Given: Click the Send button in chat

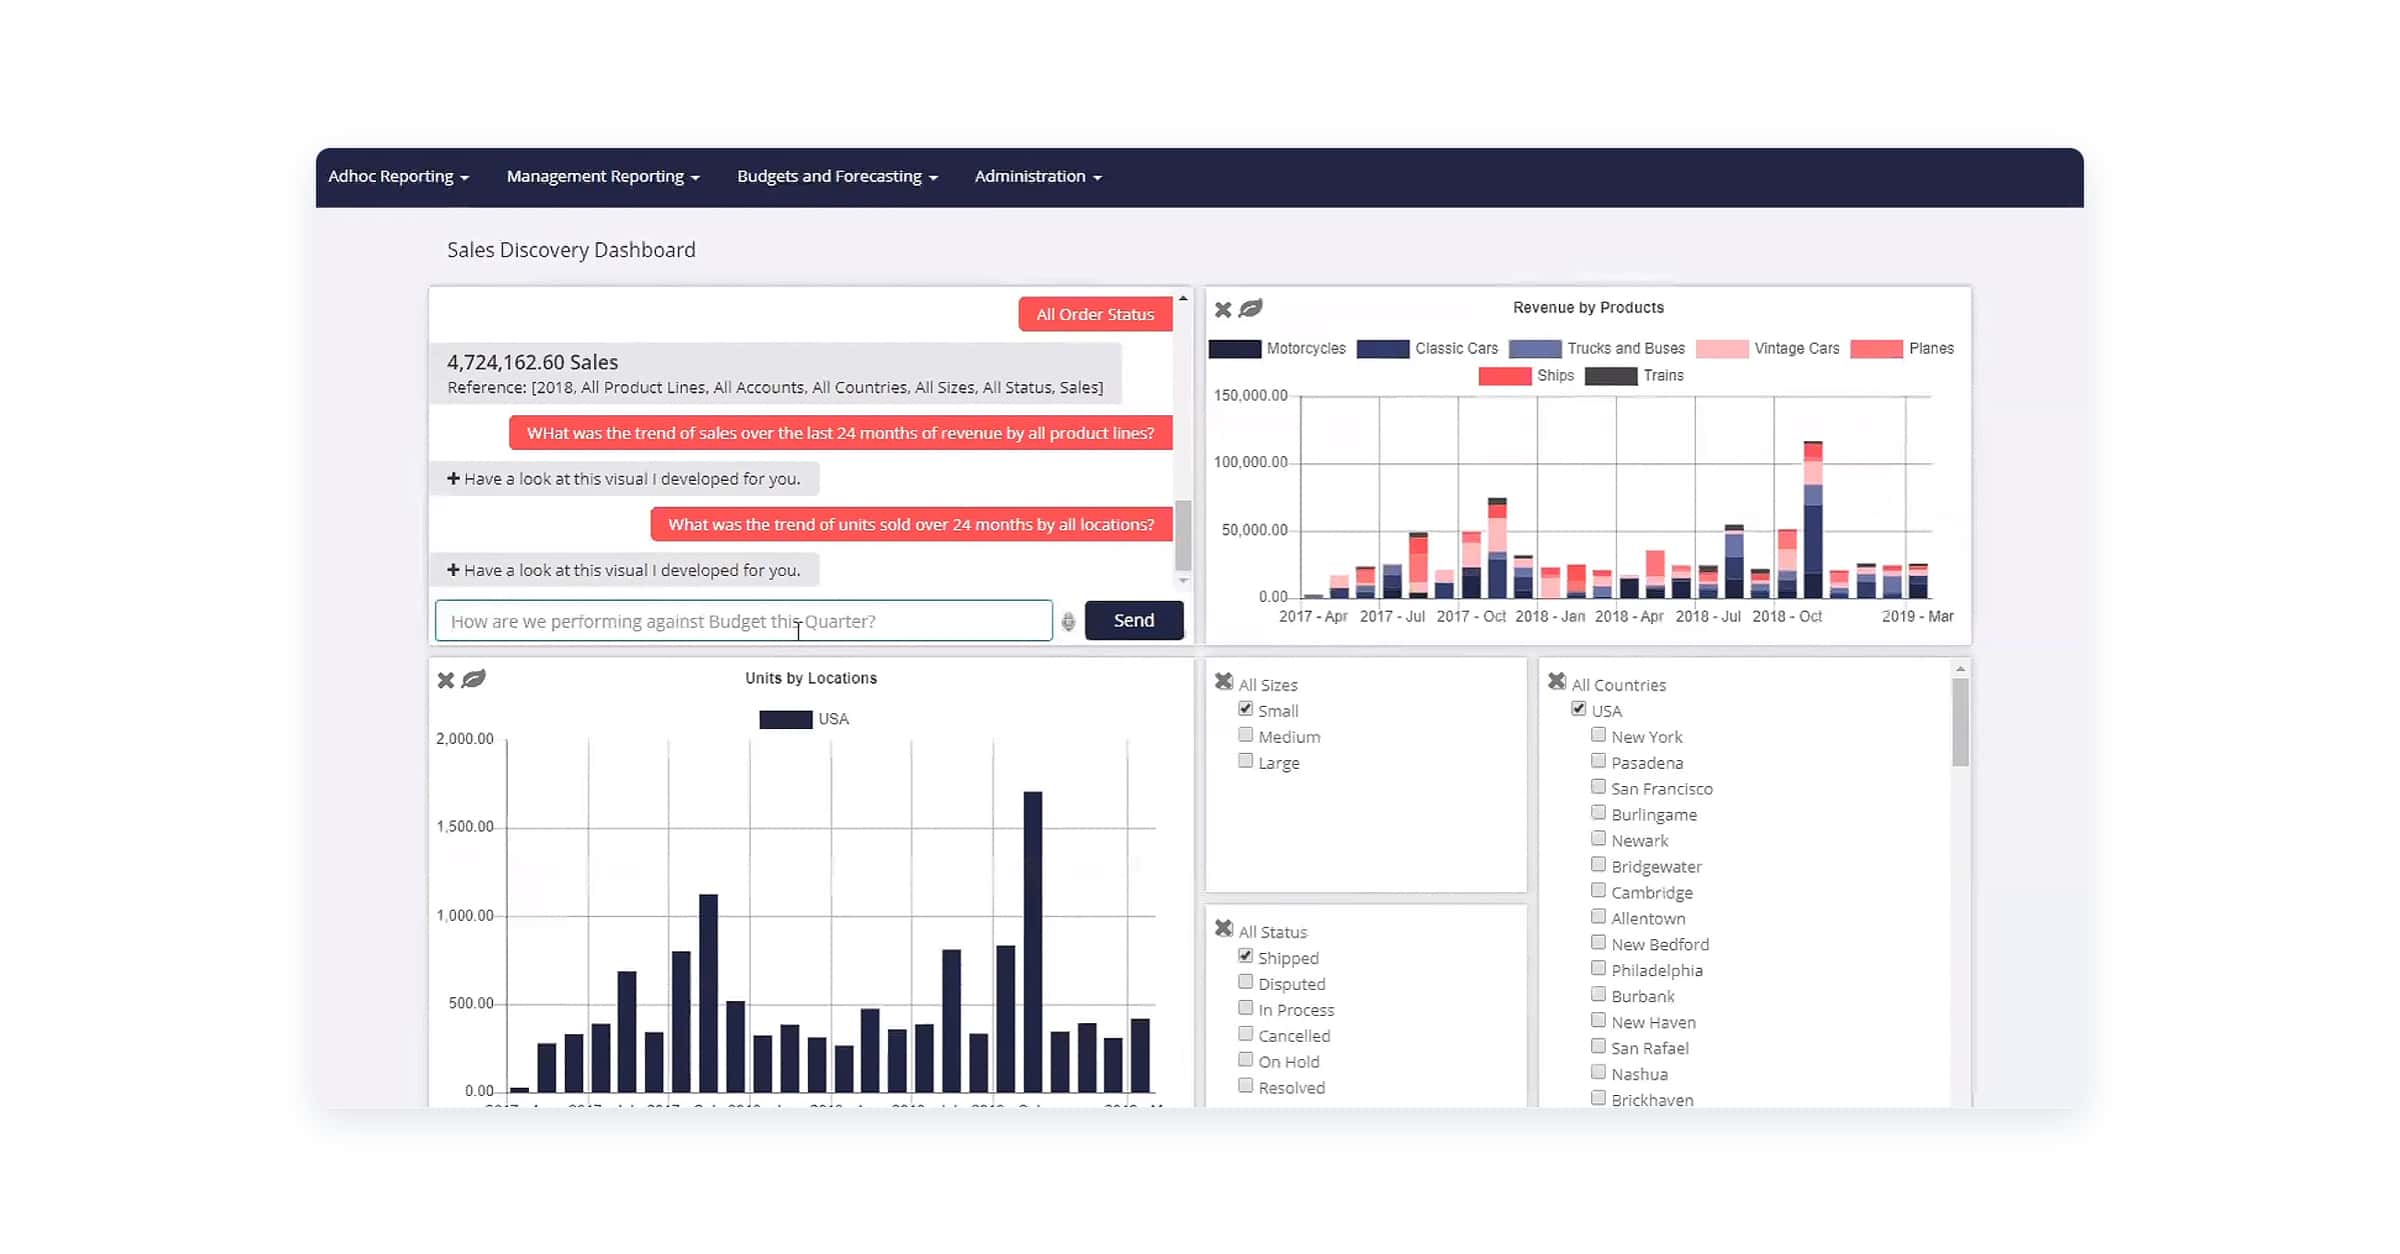Looking at the screenshot, I should point(1133,621).
